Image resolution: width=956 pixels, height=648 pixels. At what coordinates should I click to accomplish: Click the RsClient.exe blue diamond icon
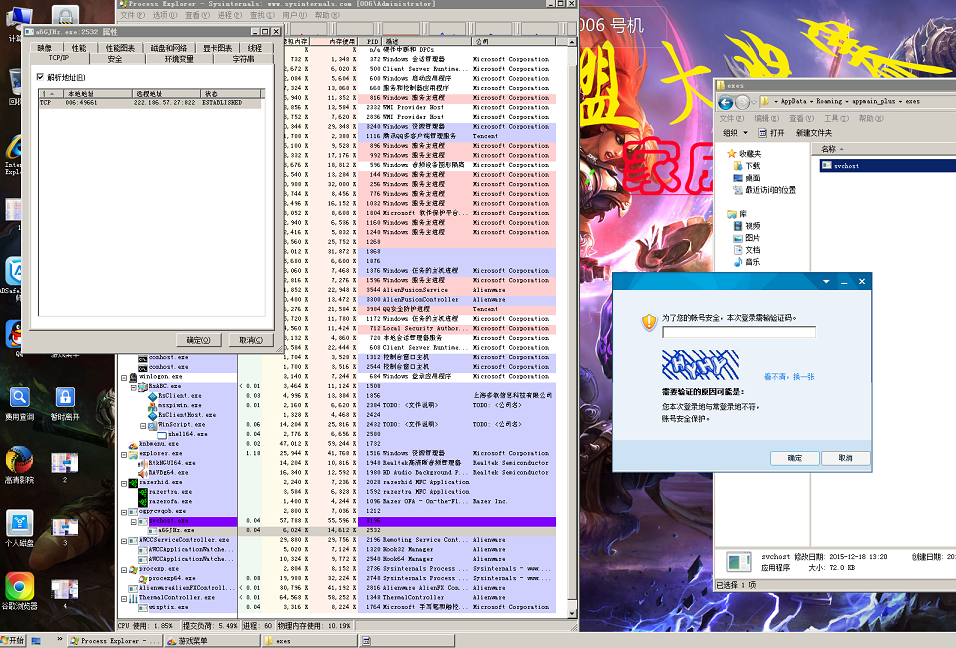(x=152, y=396)
